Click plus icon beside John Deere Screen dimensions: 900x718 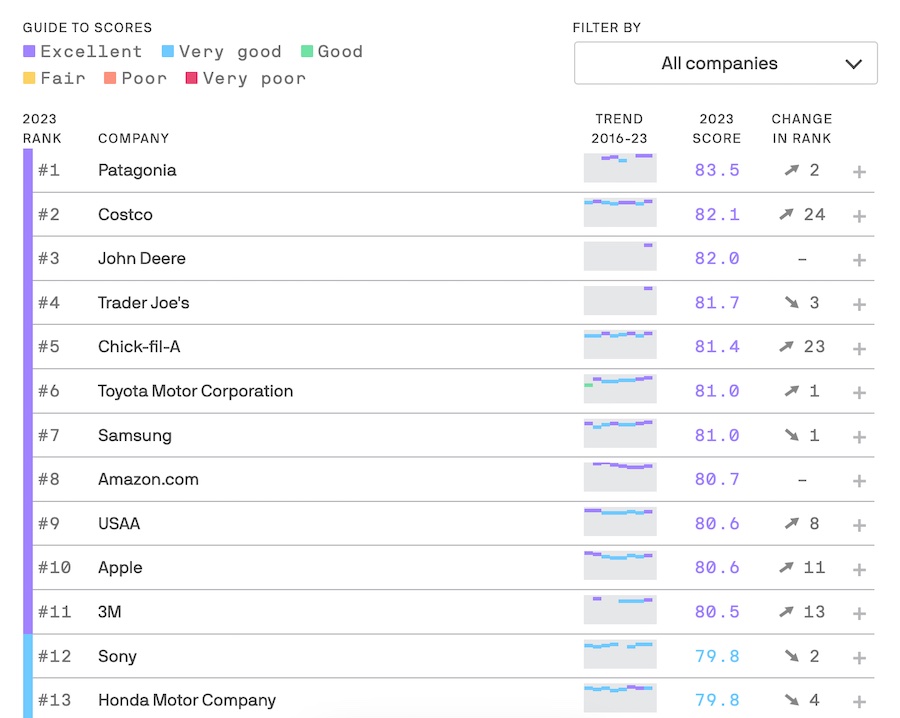coord(858,260)
